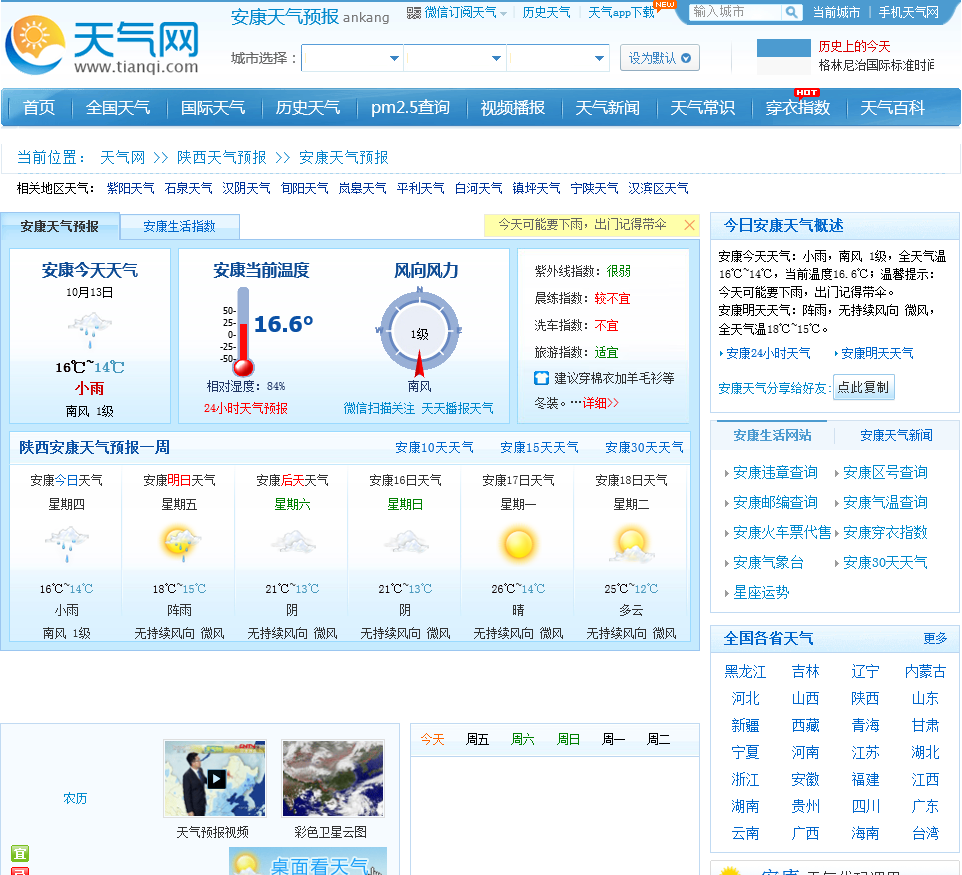Click 24小时天气预报 red link
This screenshot has height=875, width=962.
click(245, 409)
